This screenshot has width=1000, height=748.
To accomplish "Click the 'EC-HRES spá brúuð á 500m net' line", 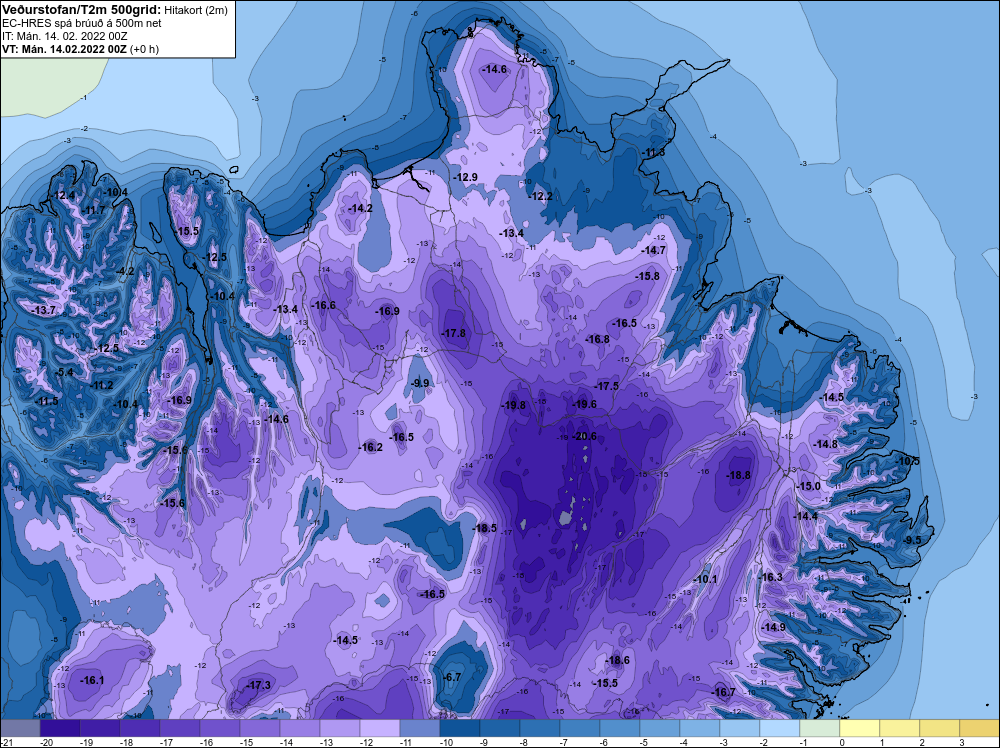I will pyautogui.click(x=82, y=23).
